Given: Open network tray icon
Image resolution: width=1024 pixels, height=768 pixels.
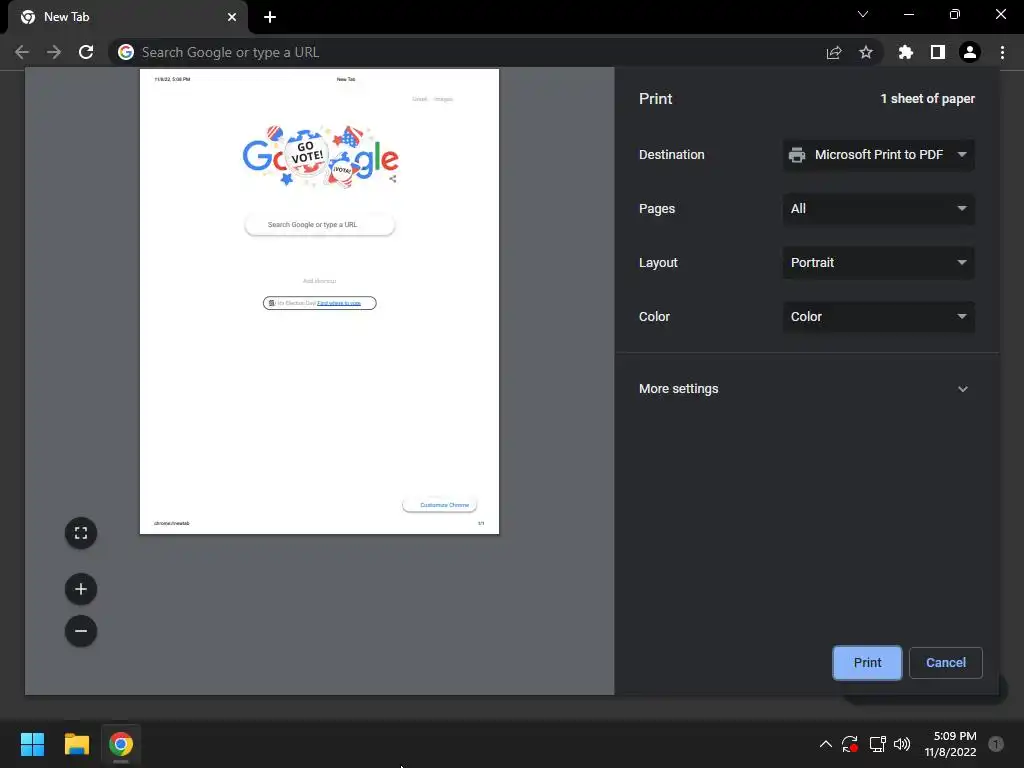Looking at the screenshot, I should (877, 744).
